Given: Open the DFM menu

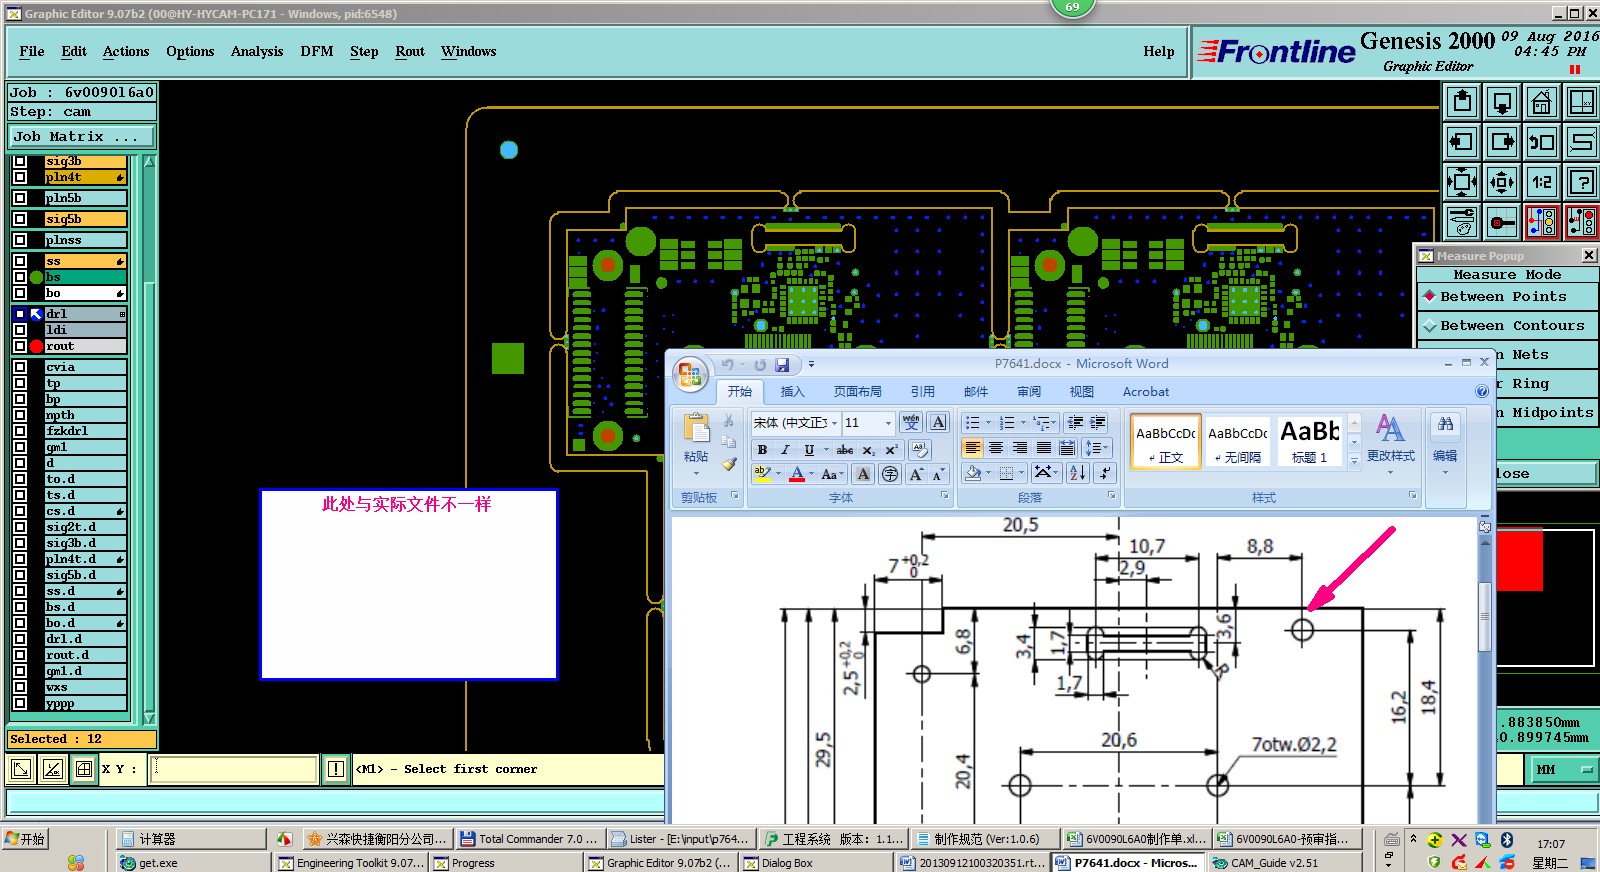Looking at the screenshot, I should (x=317, y=52).
